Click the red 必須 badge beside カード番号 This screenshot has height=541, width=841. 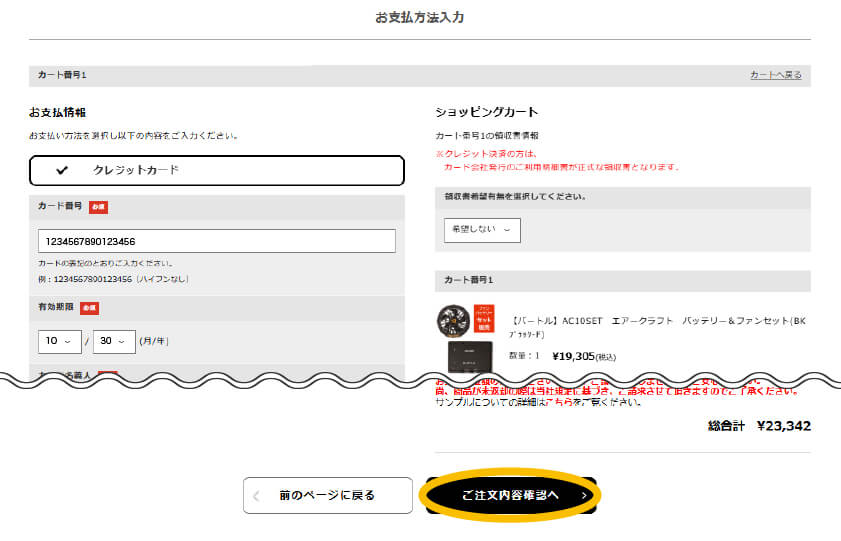[x=98, y=207]
